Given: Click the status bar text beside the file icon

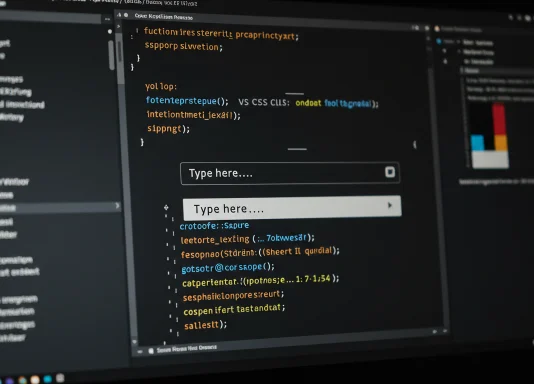Looking at the screenshot, I should [x=187, y=349].
